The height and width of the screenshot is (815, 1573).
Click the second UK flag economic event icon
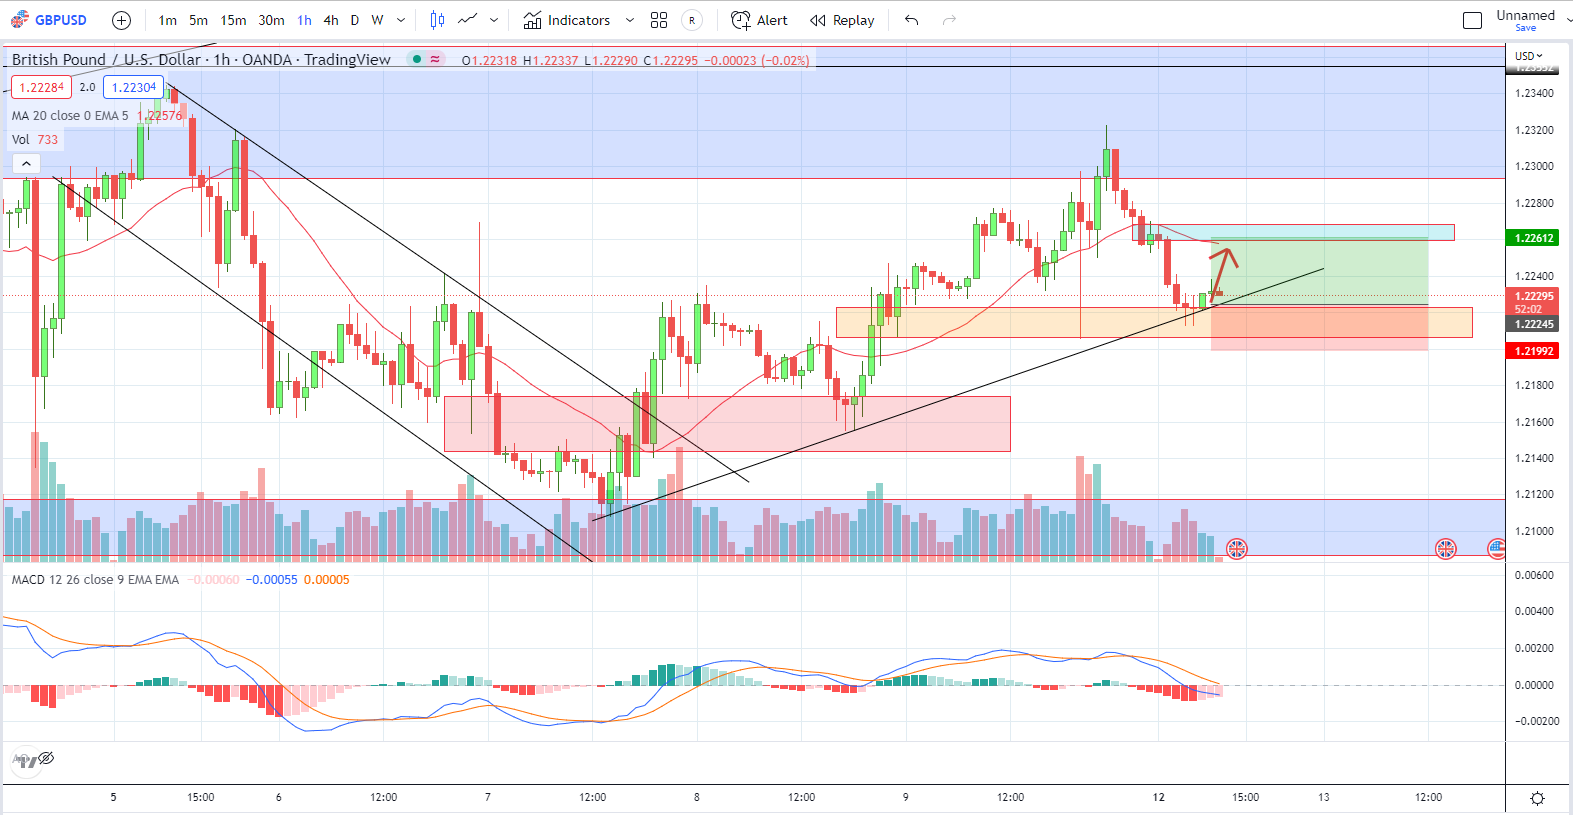1445,549
